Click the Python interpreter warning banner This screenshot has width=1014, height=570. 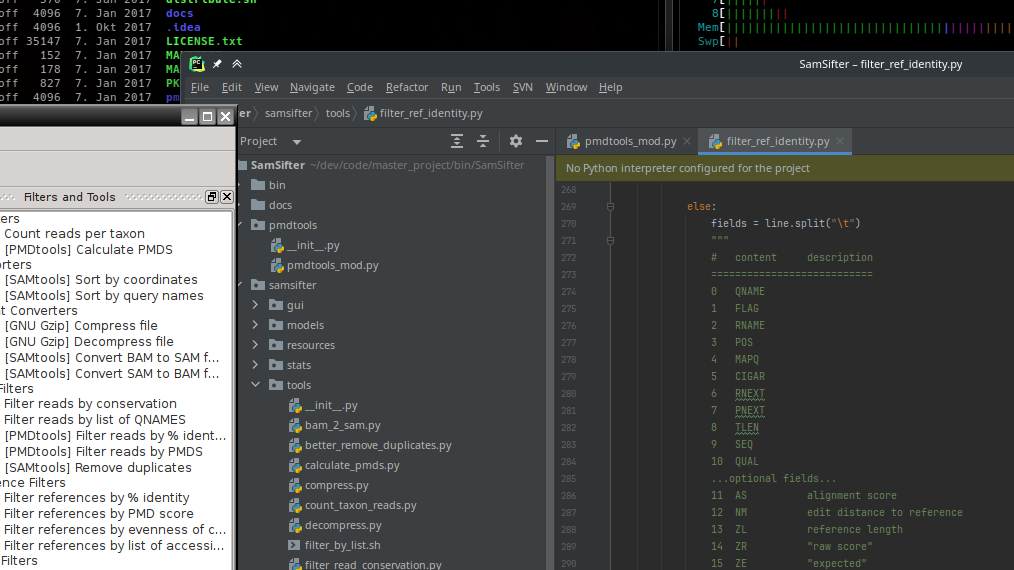pos(688,168)
